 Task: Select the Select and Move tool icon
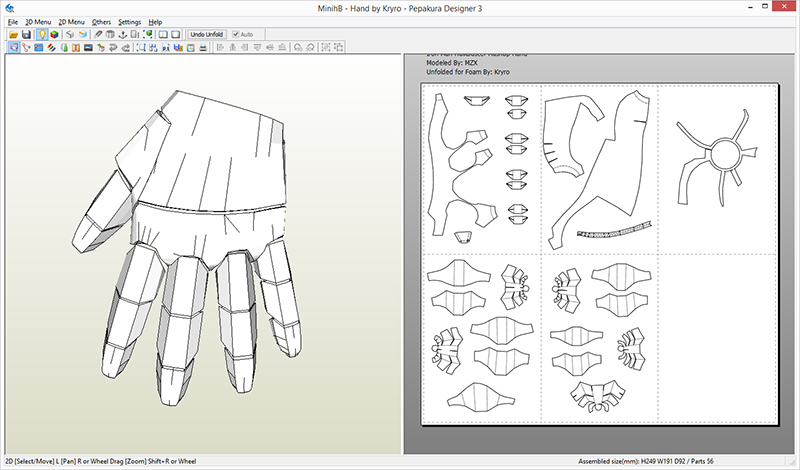(14, 47)
